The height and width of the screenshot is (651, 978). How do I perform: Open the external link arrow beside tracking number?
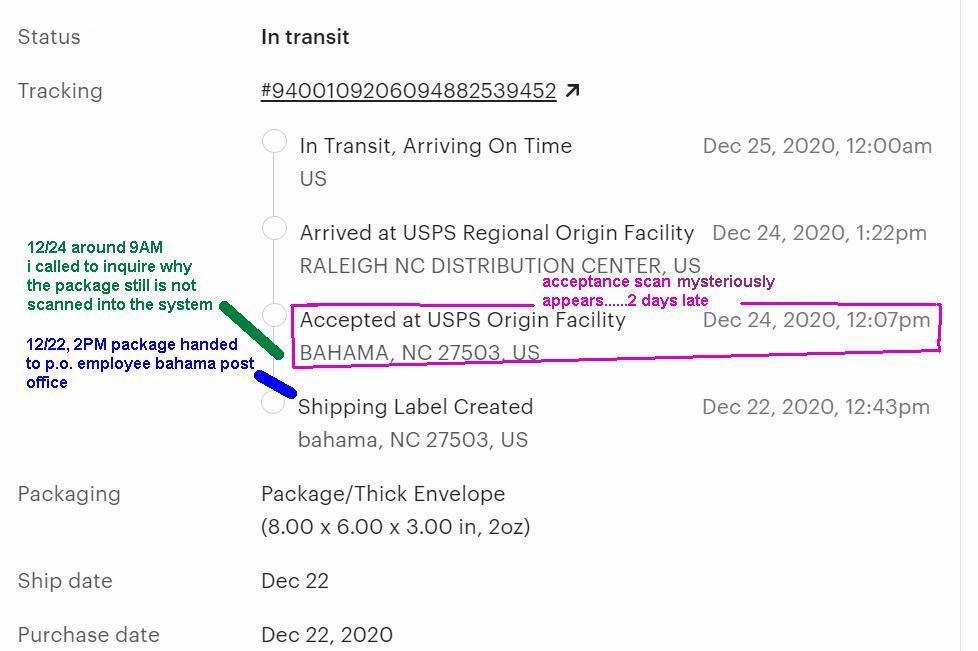572,91
